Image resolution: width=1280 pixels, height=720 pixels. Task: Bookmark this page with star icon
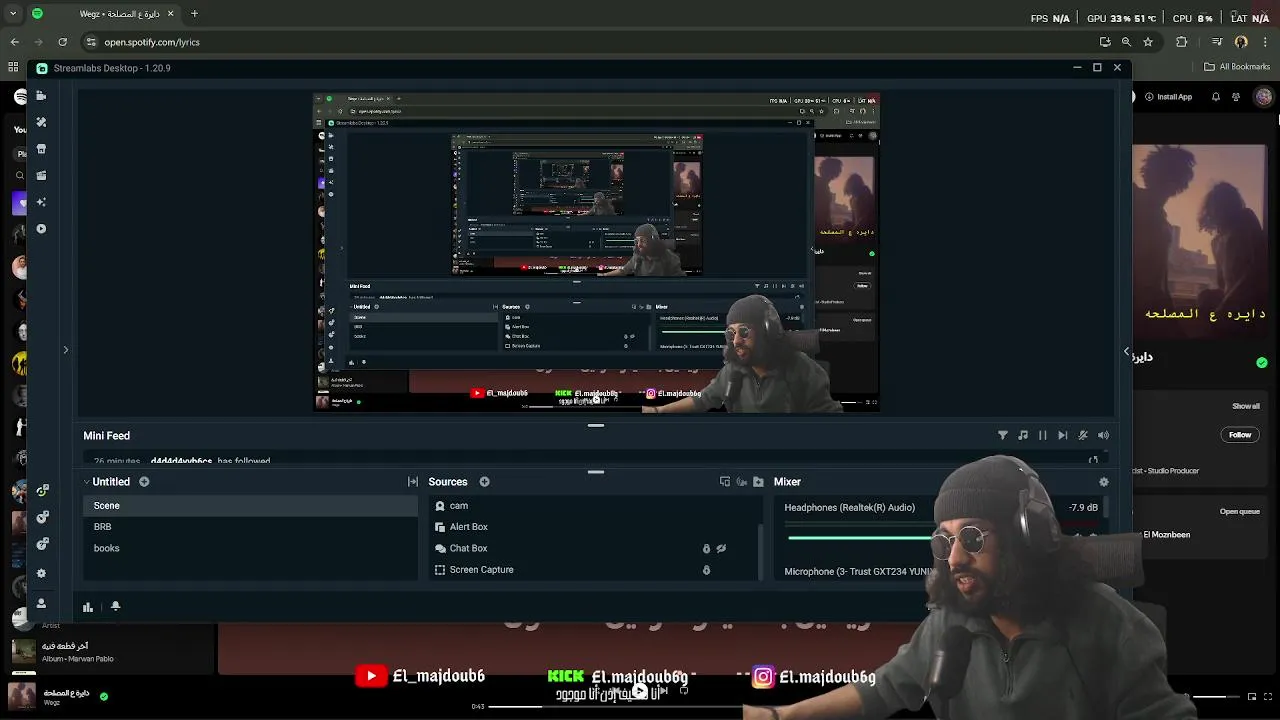1148,42
